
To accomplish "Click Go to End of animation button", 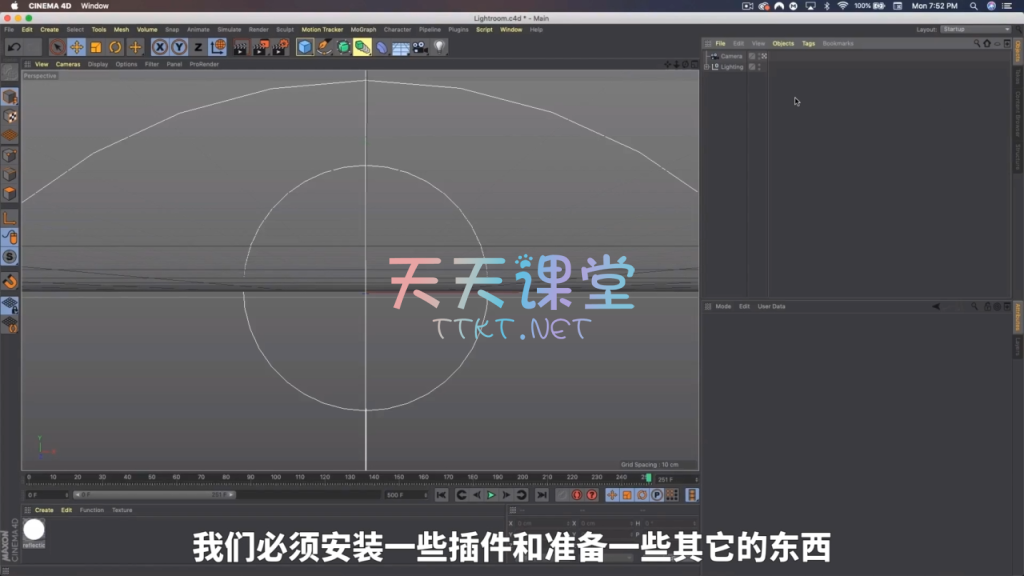I will pyautogui.click(x=541, y=495).
